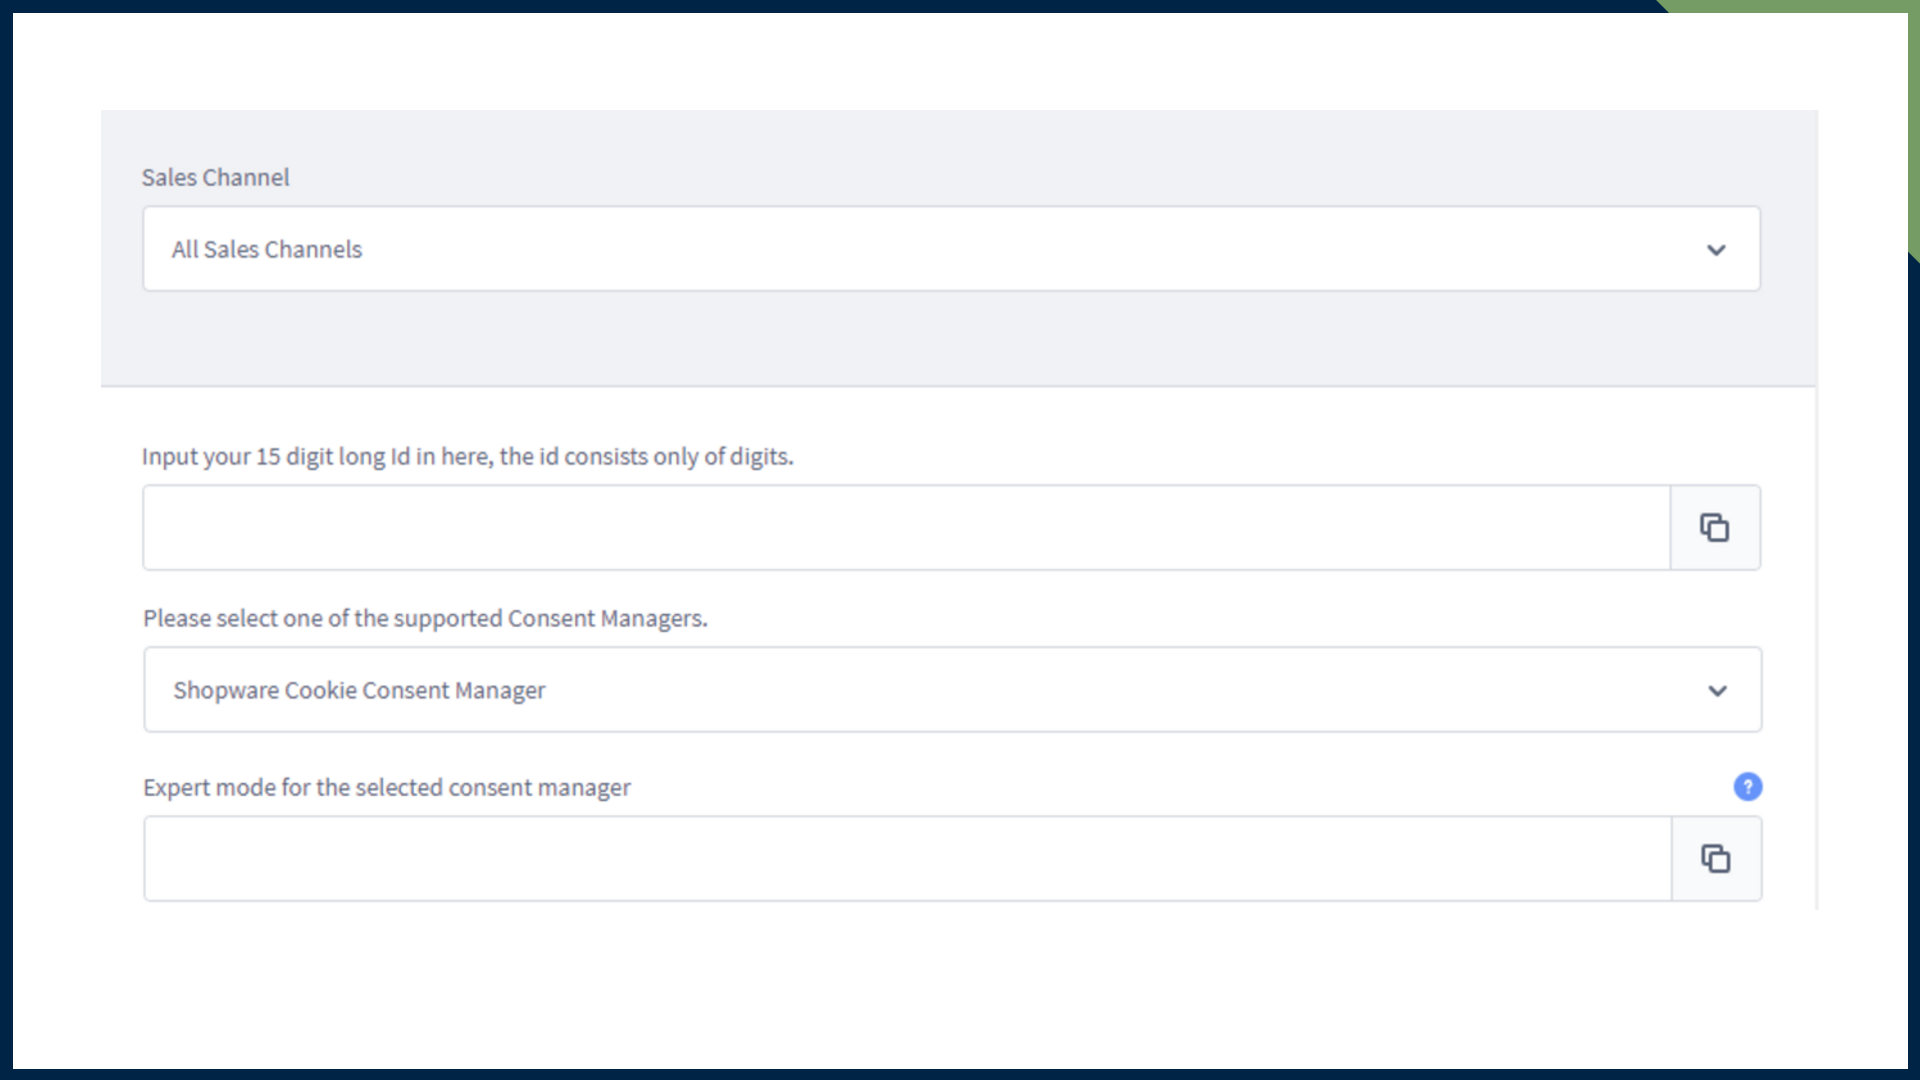This screenshot has width=1920, height=1080.
Task: Open the blue help tooltip icon
Action: [x=1747, y=787]
